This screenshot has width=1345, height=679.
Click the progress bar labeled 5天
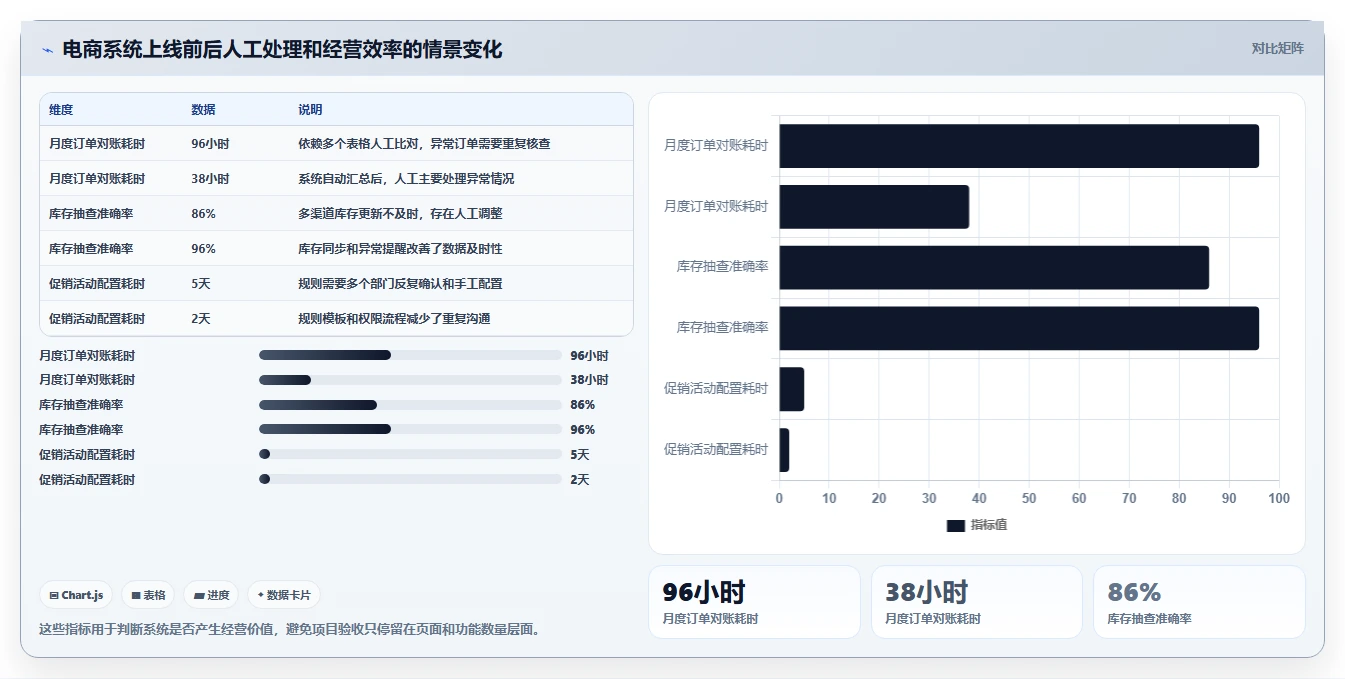[410, 454]
